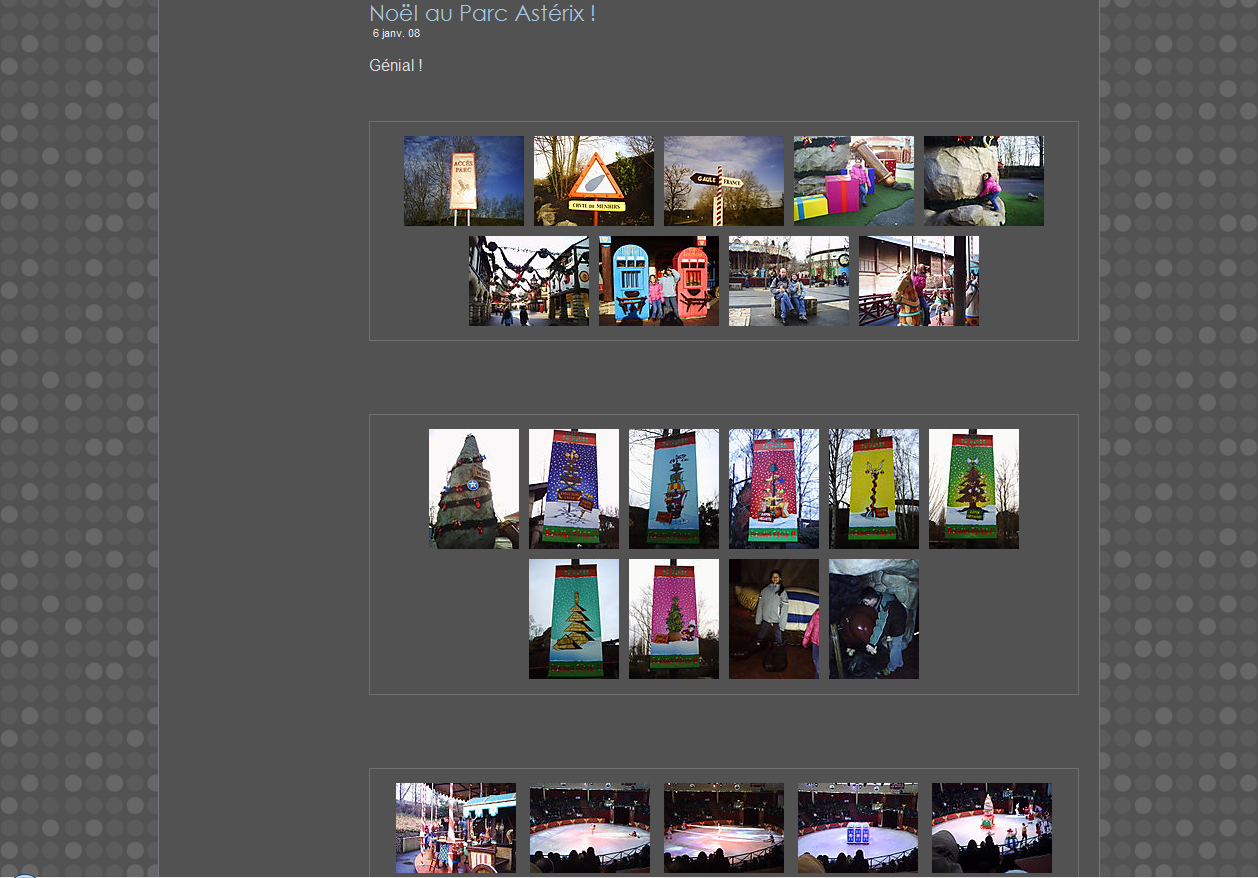This screenshot has height=878, width=1258.
Task: Open the green banner with Christmas tree
Action: click(973, 489)
